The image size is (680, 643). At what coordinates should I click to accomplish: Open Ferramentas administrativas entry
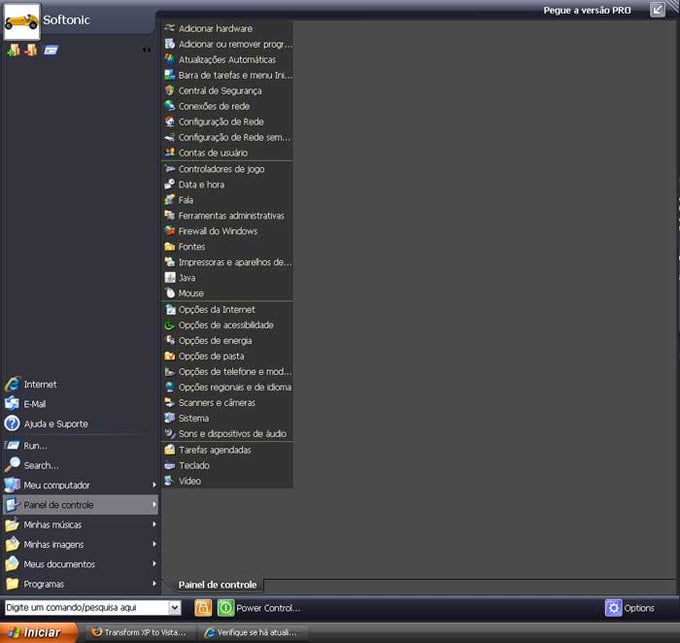tap(228, 215)
